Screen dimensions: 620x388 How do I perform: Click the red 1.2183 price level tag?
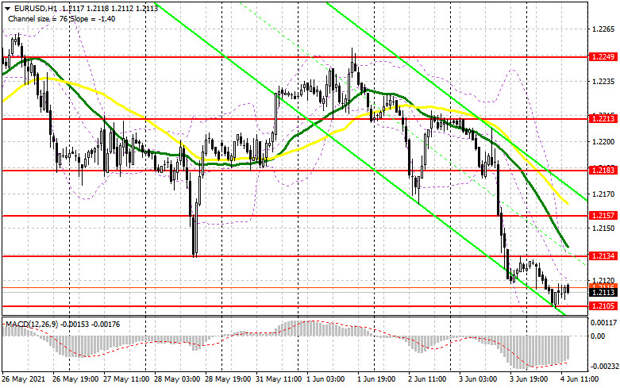603,170
